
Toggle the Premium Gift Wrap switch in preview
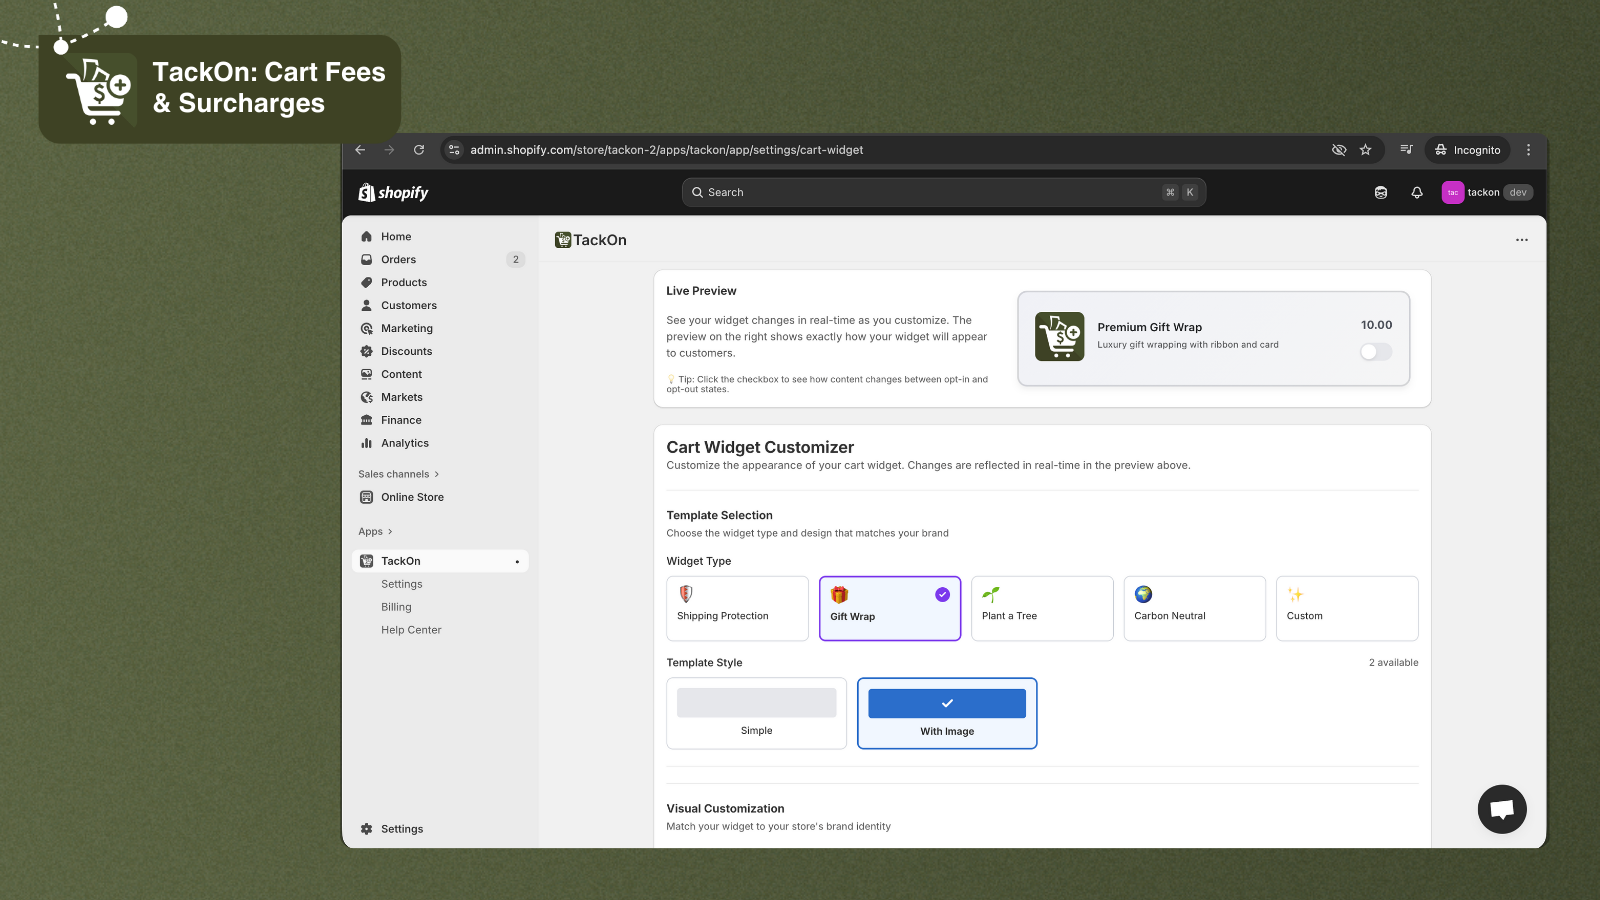click(x=1376, y=352)
